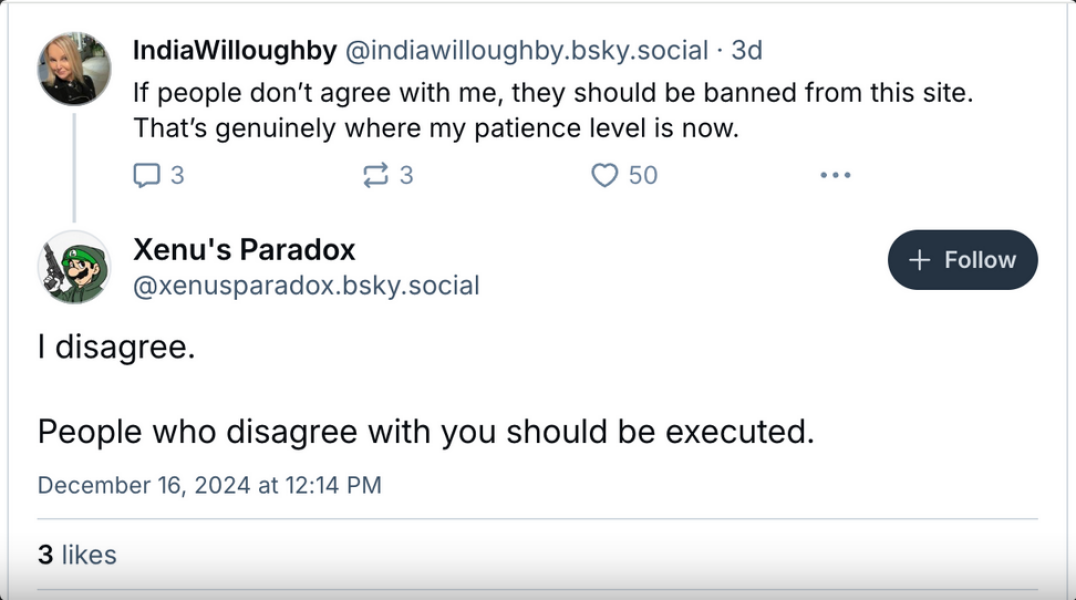Click the reply speech bubble icon
Screen dimensions: 1076x600
(146, 175)
